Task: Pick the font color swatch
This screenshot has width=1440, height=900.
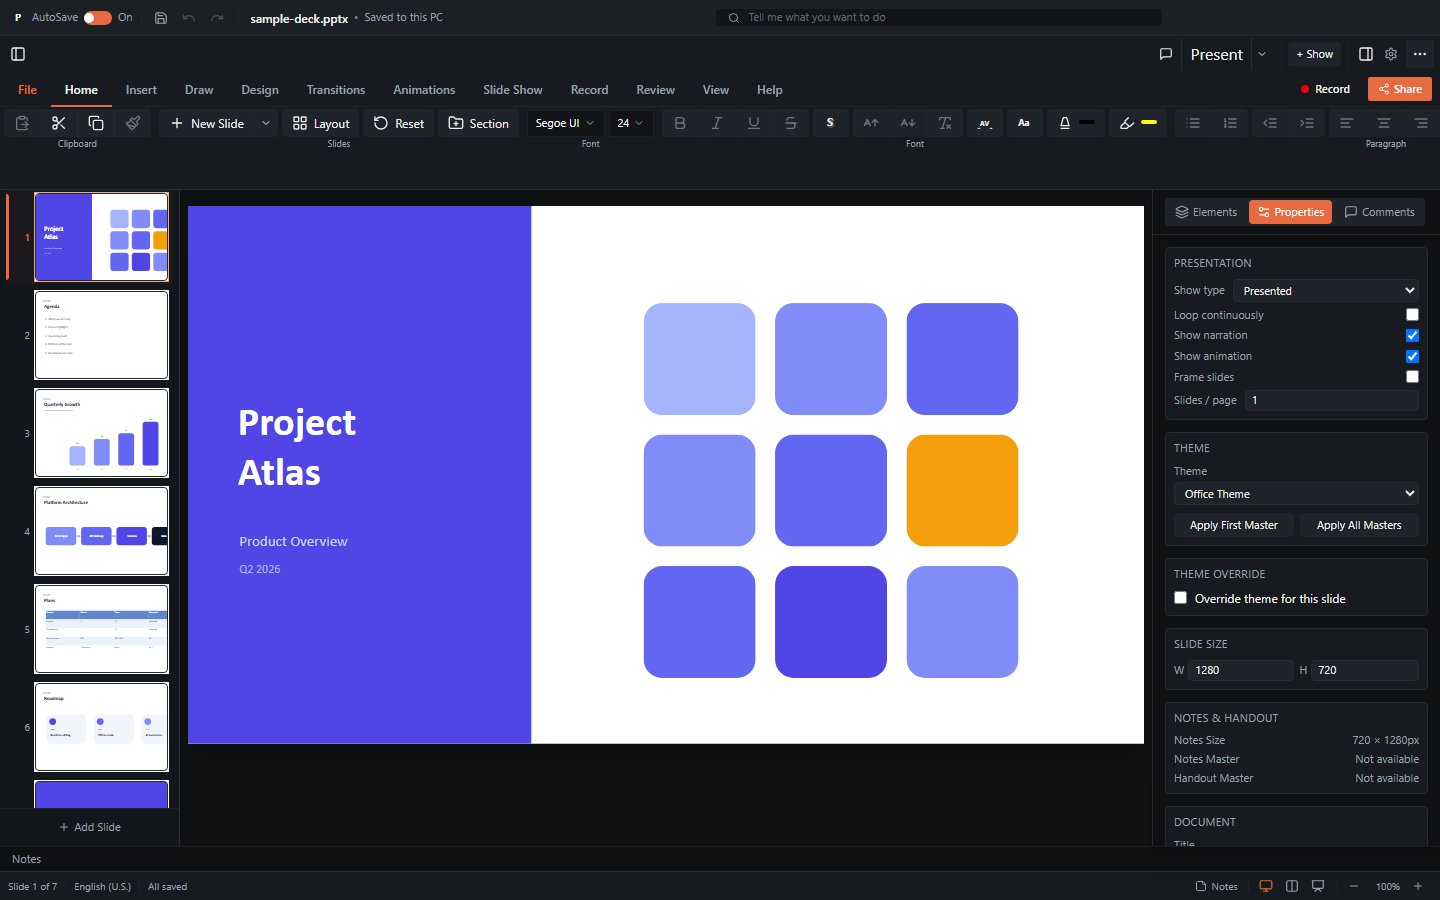Action: coord(1088,123)
